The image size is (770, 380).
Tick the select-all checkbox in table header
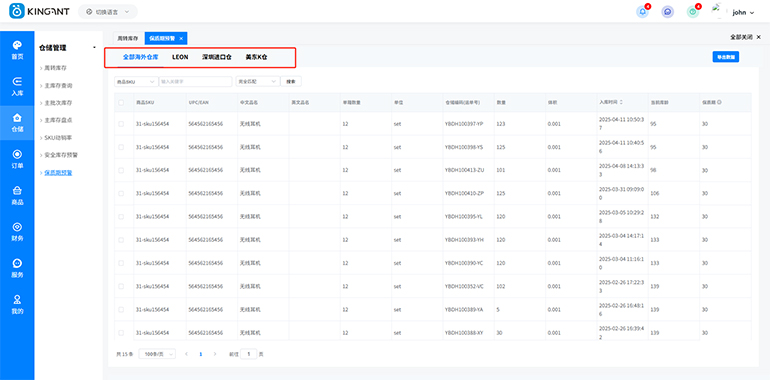[121, 103]
